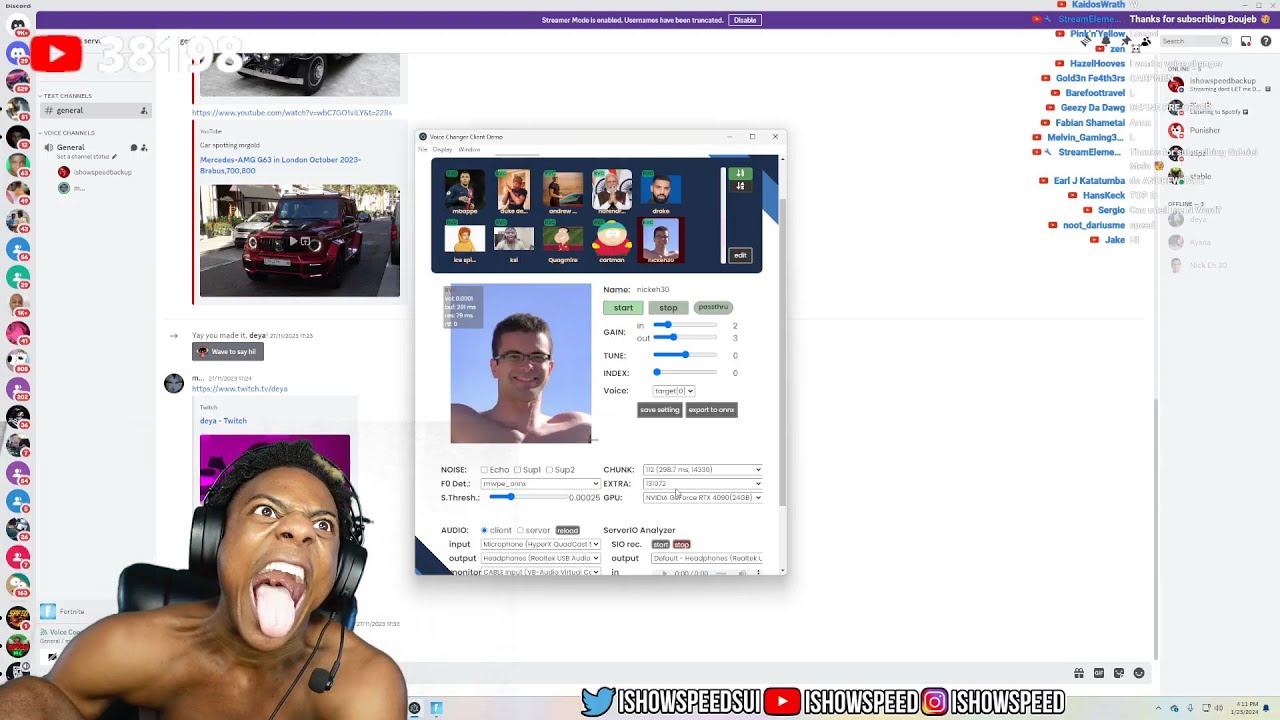Open Windows notification bell
The image size is (1280, 720).
(1266, 708)
